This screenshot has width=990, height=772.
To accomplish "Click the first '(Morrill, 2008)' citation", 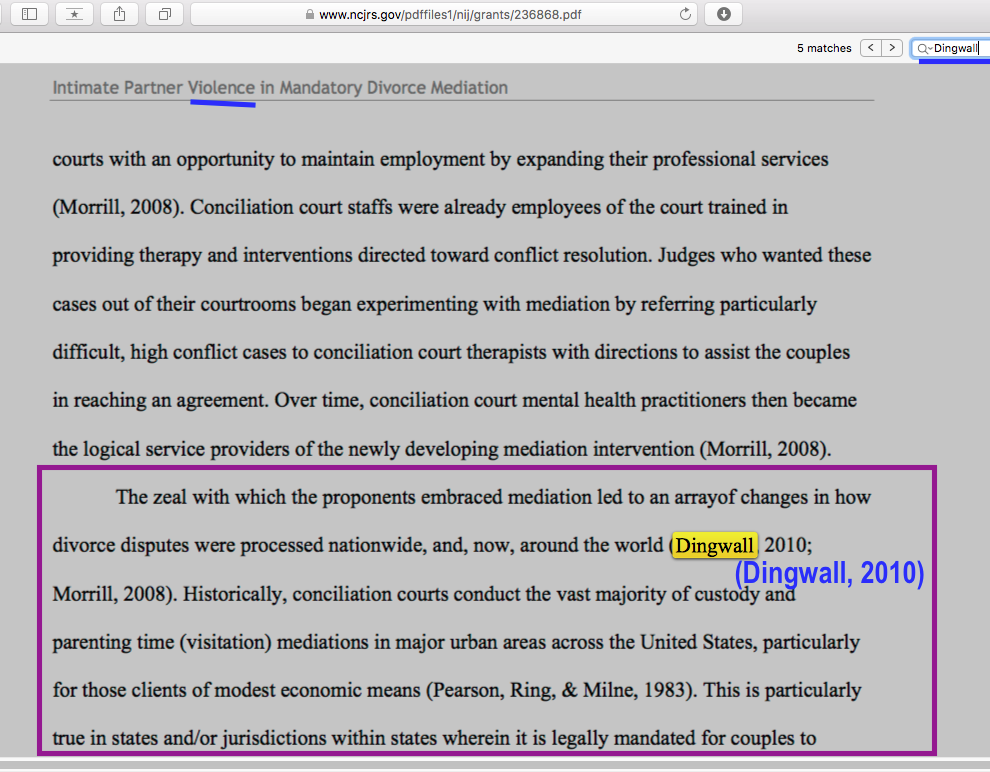I will click(x=116, y=207).
